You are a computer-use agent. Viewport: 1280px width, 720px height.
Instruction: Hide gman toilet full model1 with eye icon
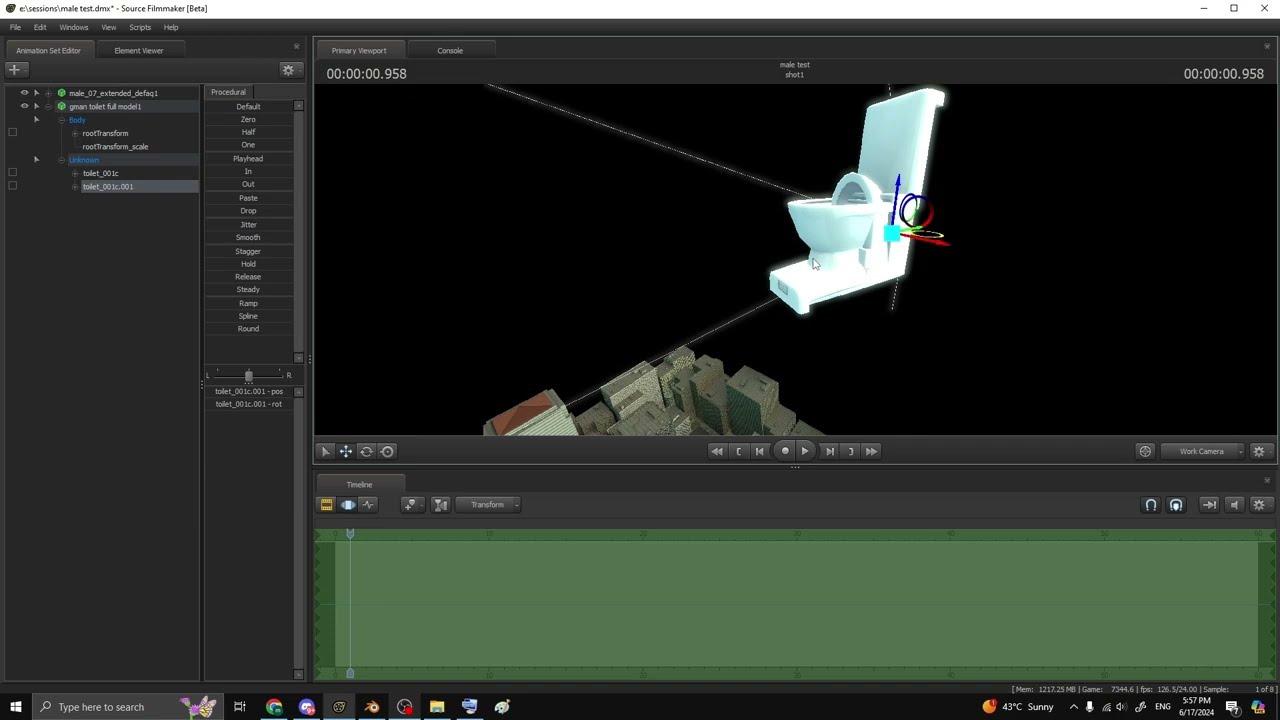pyautogui.click(x=24, y=106)
